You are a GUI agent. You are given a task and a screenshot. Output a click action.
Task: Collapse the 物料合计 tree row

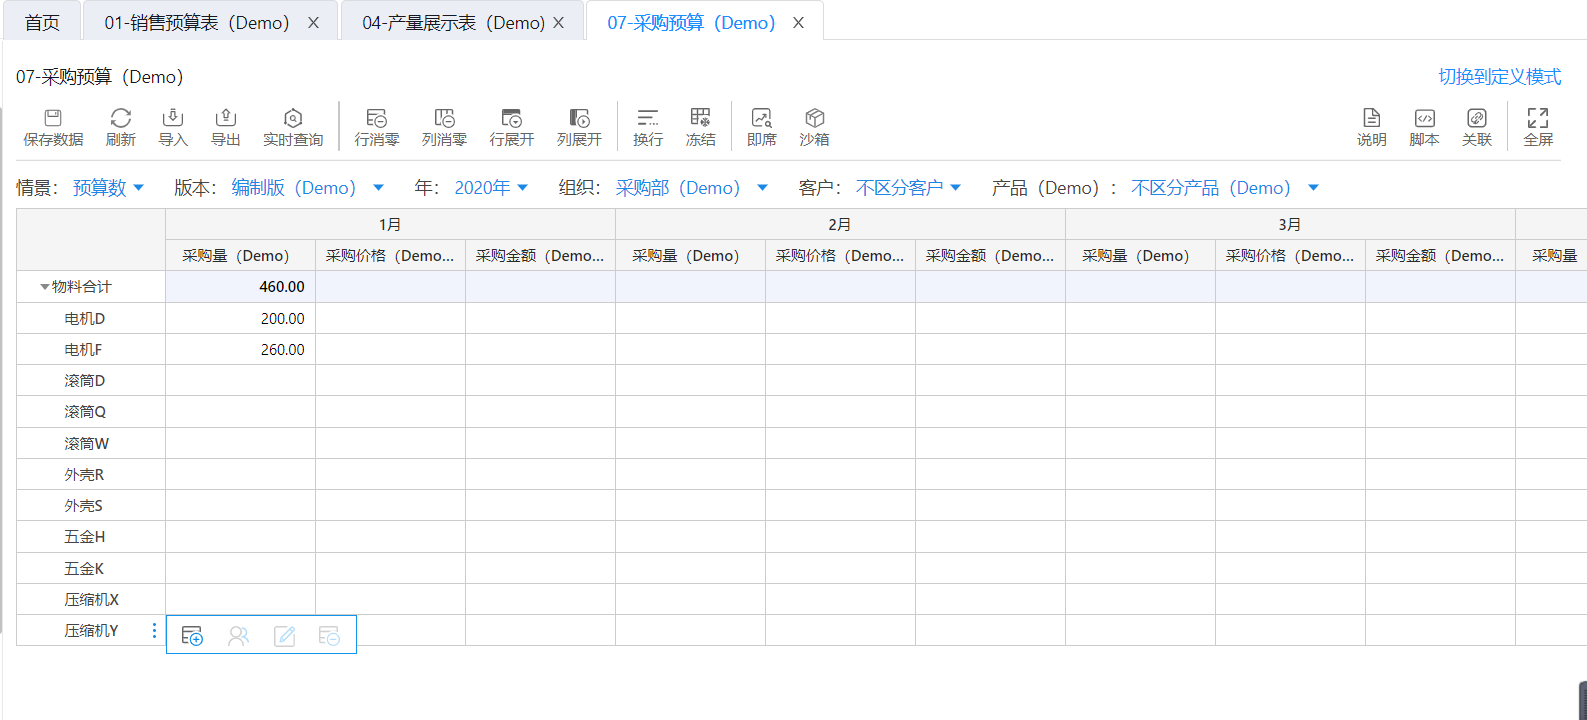click(x=44, y=287)
